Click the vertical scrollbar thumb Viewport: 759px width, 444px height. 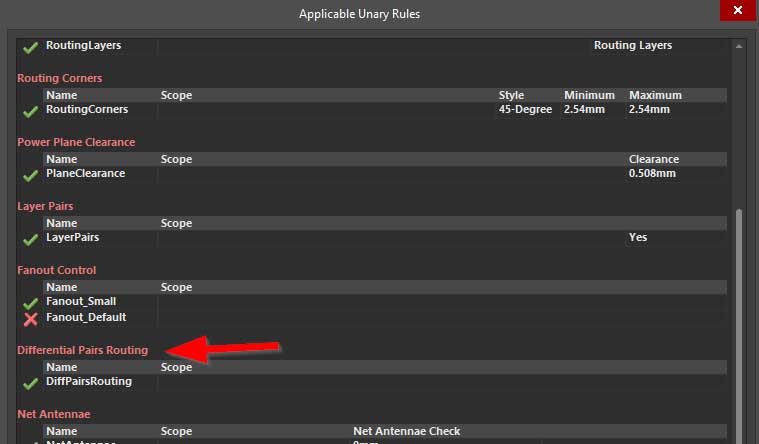(740, 320)
